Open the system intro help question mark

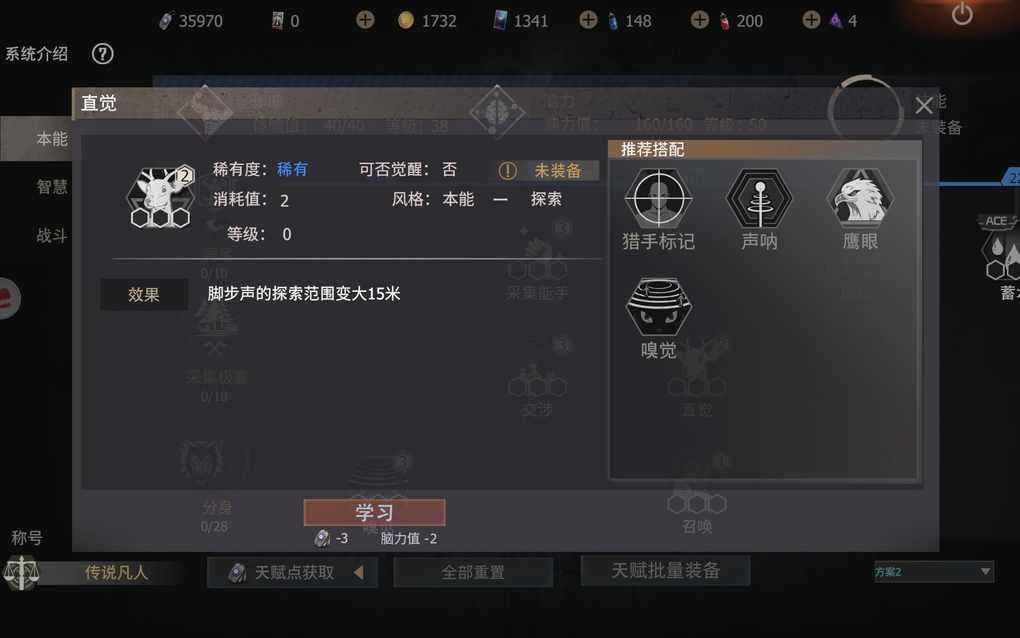pyautogui.click(x=102, y=53)
